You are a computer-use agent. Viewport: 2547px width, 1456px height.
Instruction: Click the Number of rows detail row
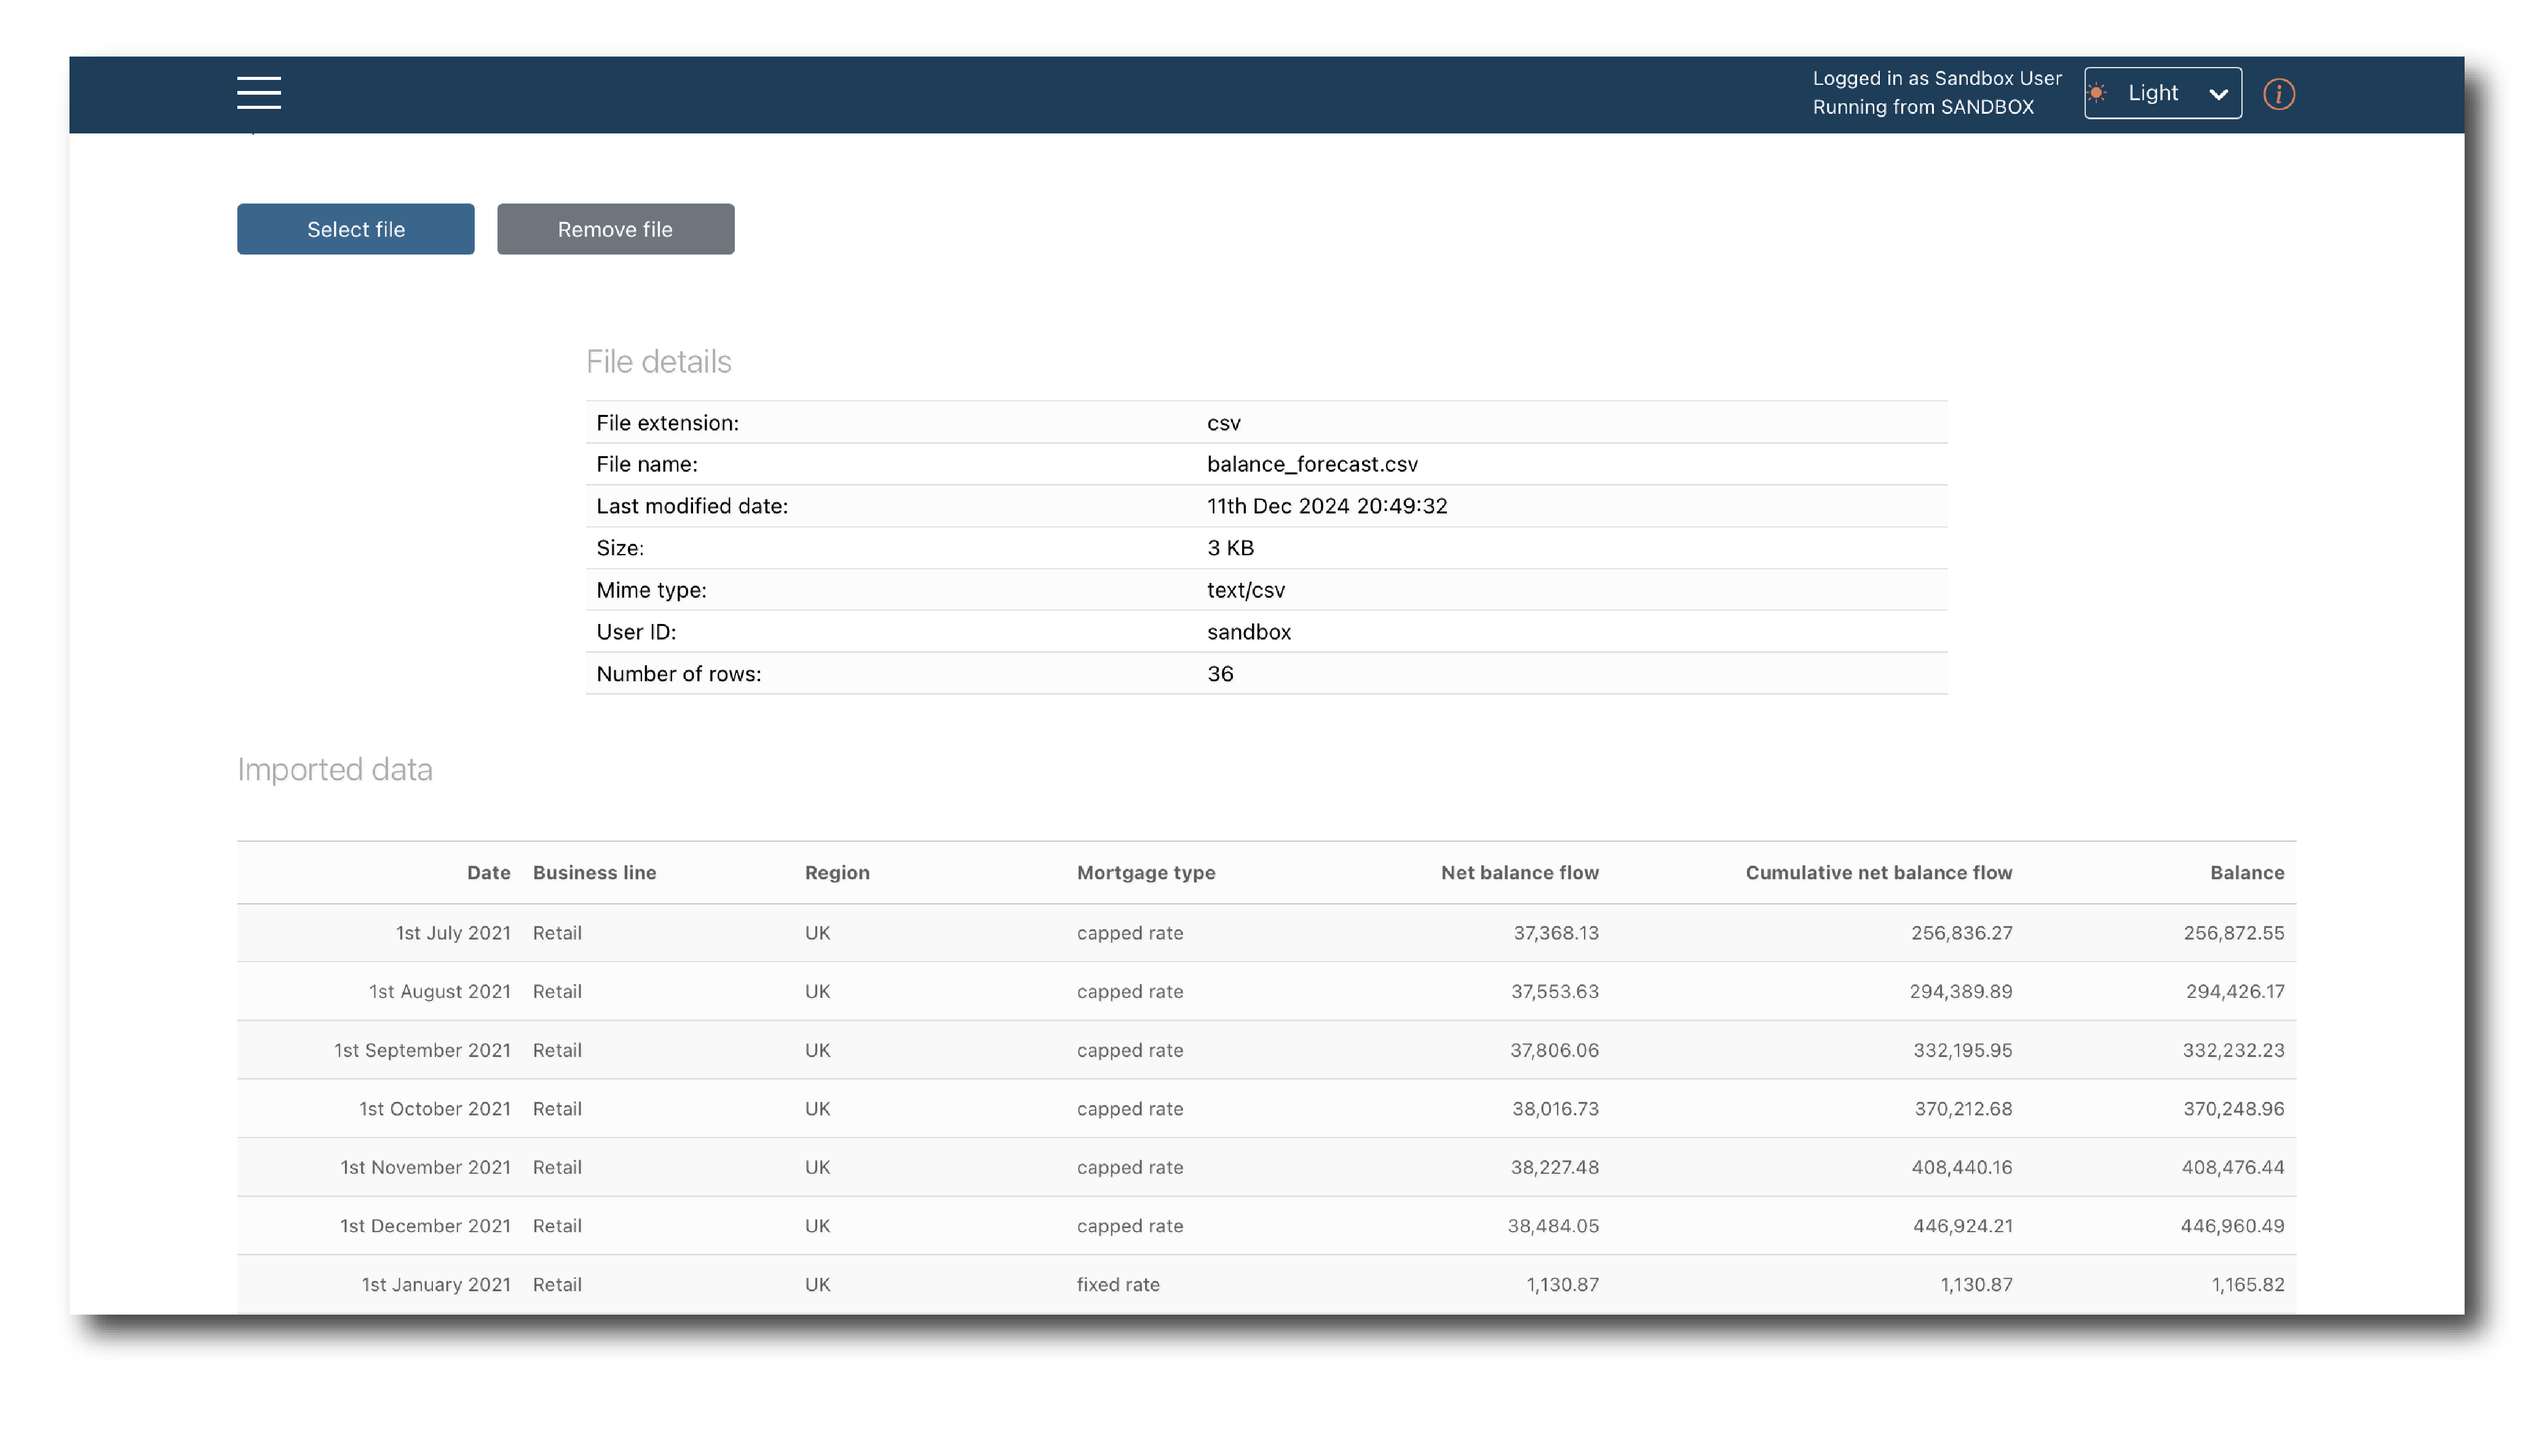coord(1265,674)
